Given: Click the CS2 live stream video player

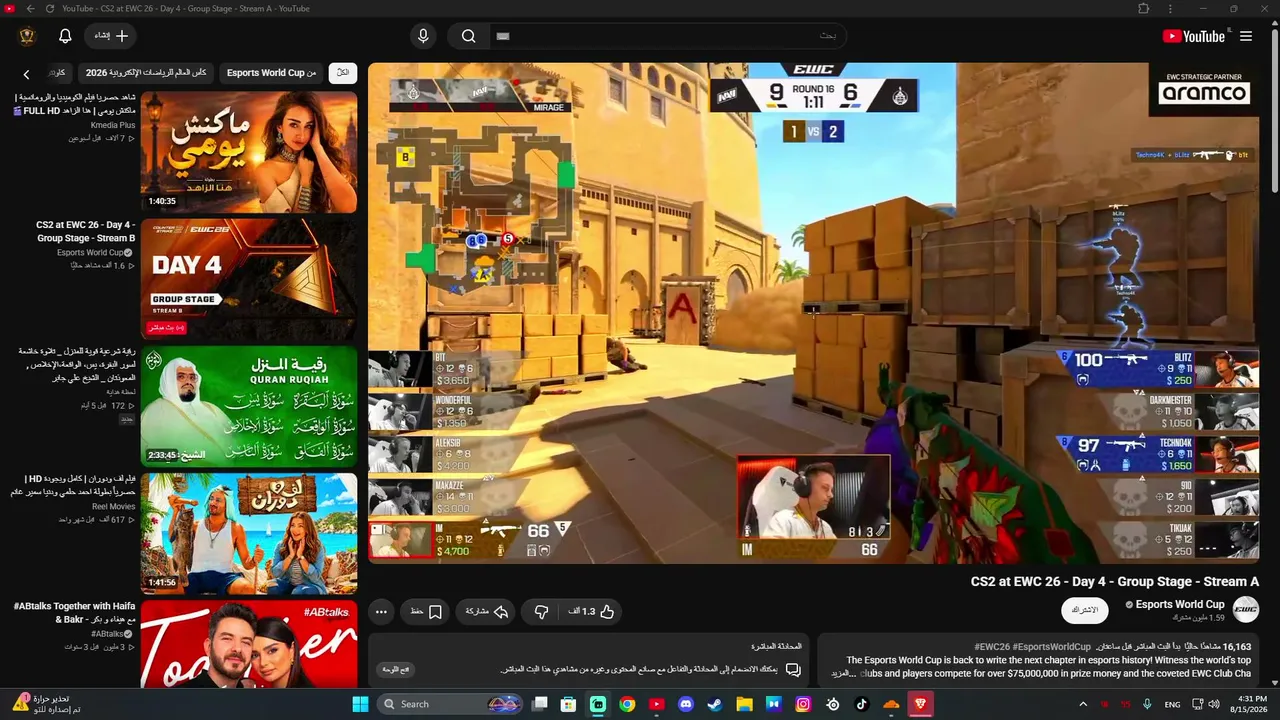Looking at the screenshot, I should (x=813, y=313).
